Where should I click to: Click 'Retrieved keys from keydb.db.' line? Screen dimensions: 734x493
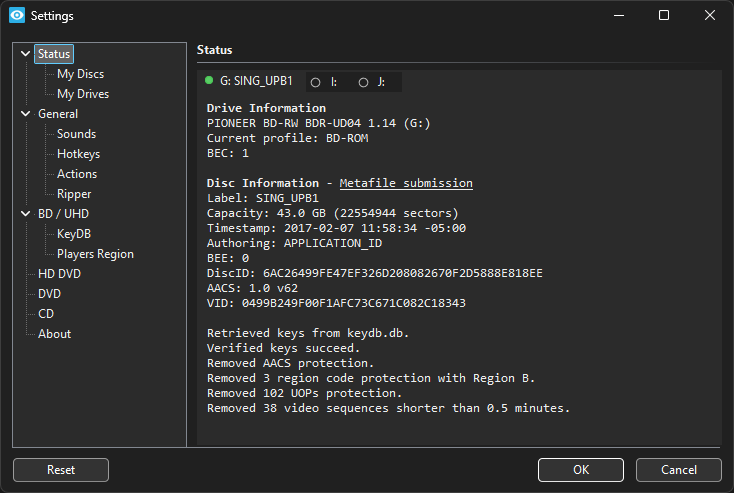tap(308, 333)
